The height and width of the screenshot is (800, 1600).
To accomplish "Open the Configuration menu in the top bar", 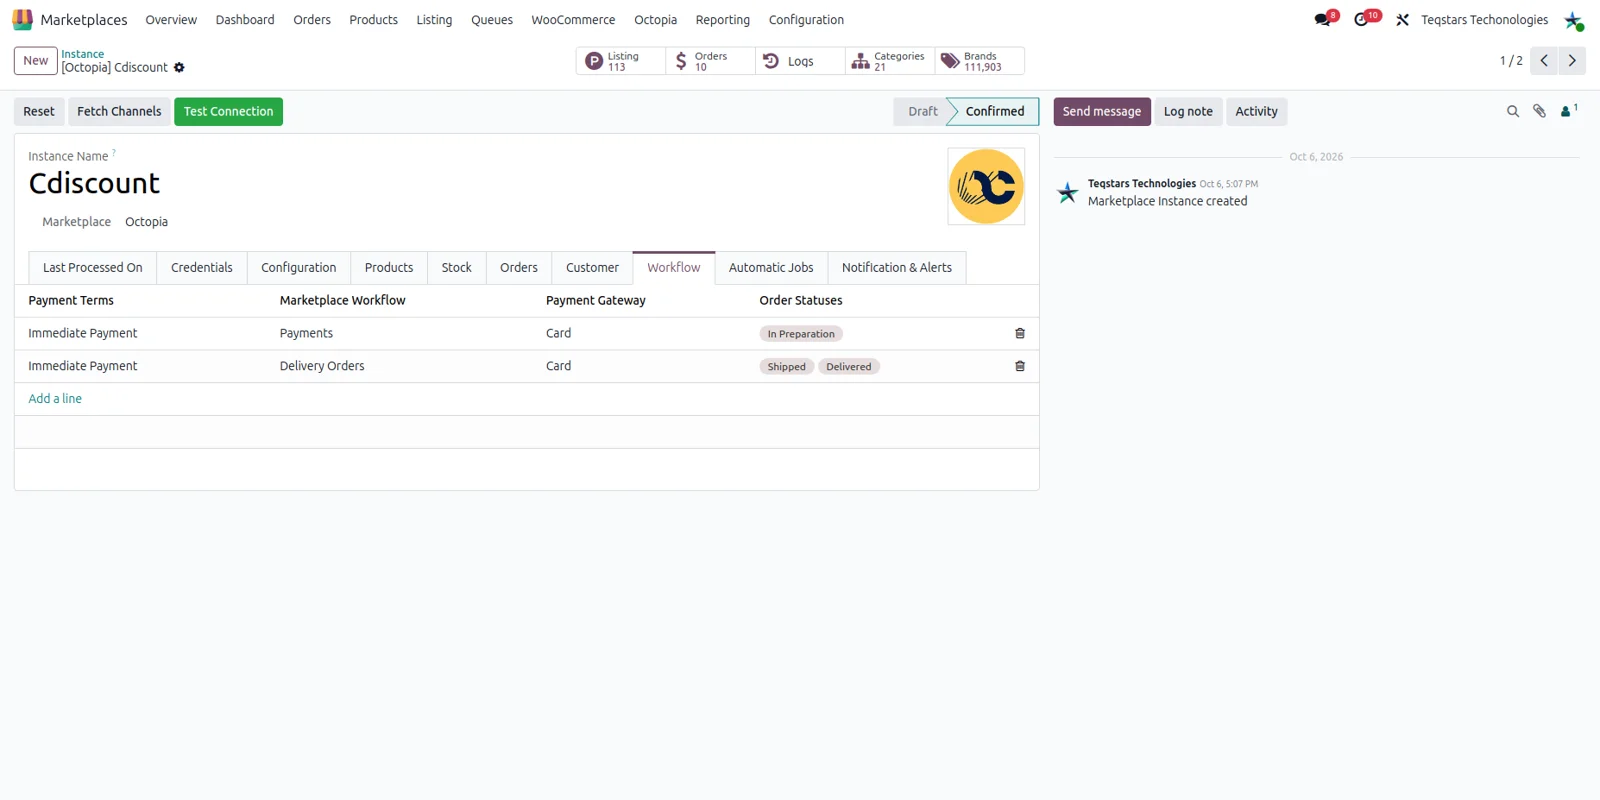I will (806, 20).
